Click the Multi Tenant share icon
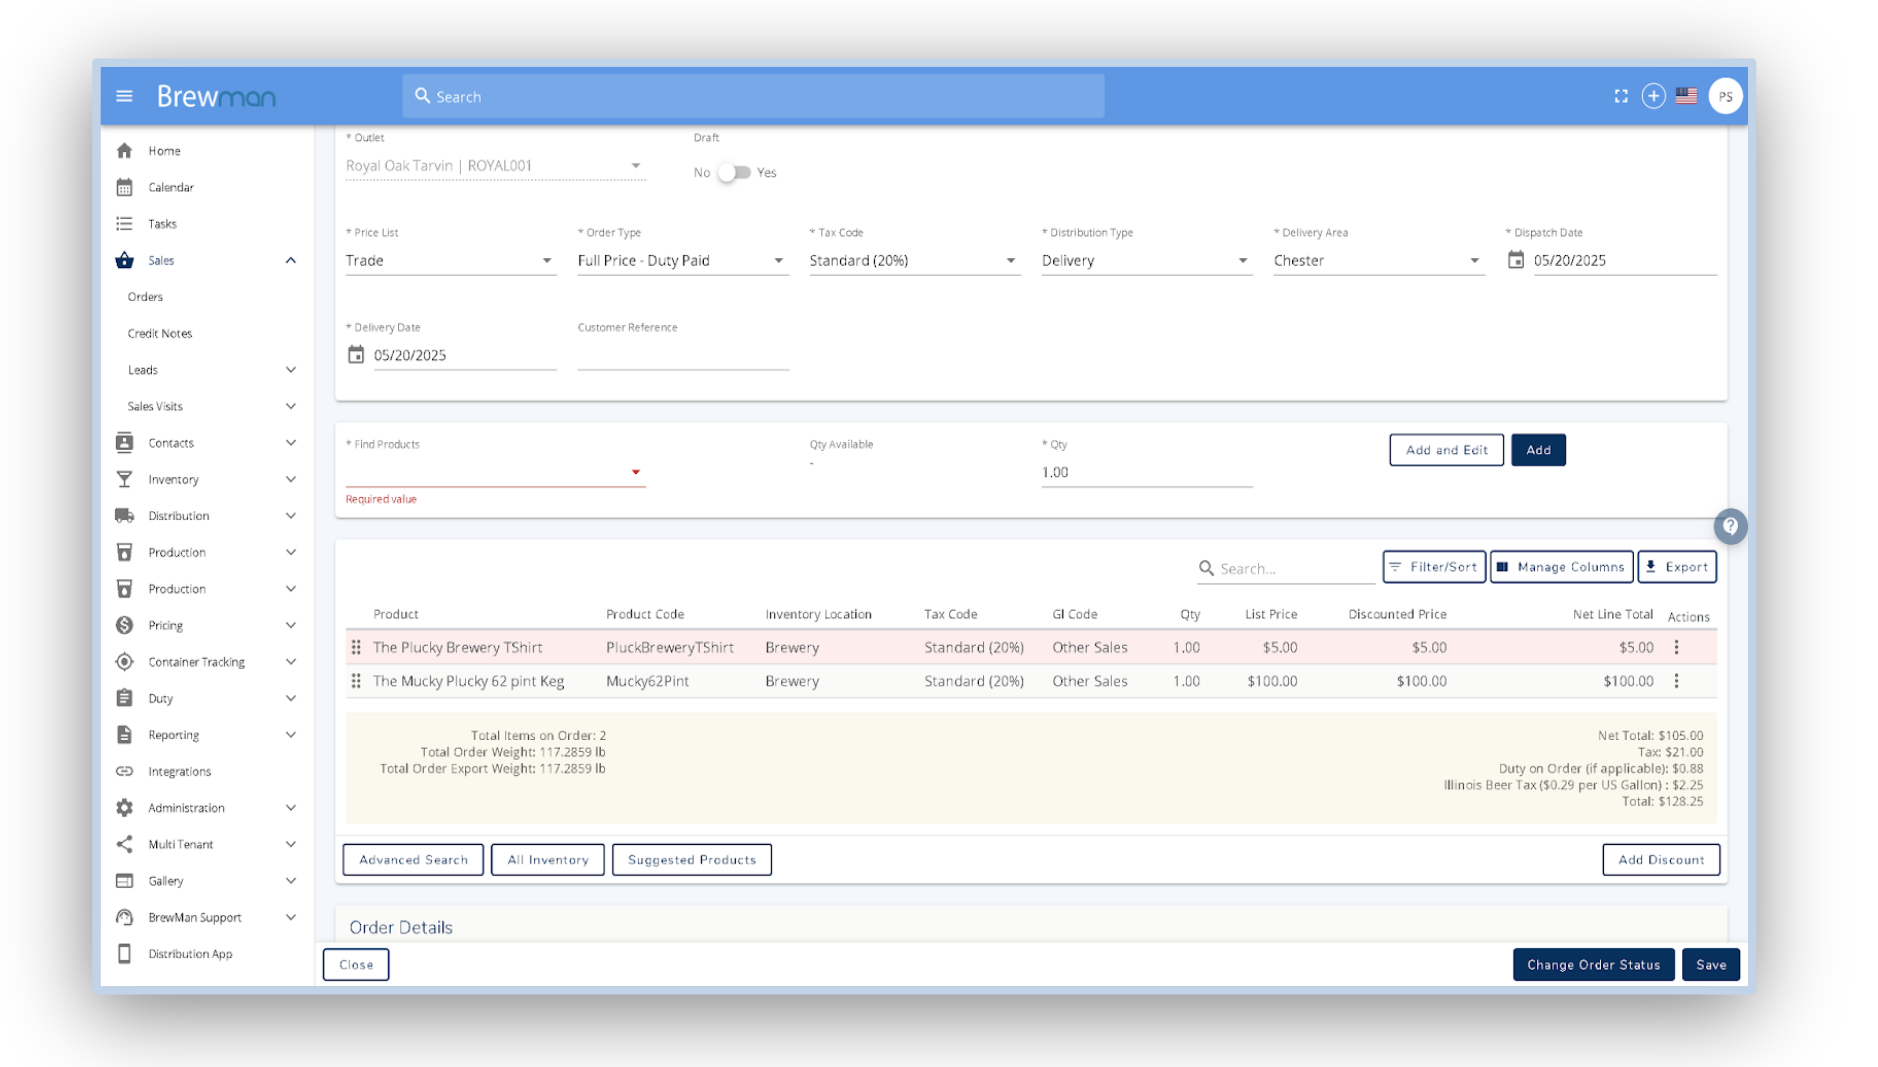Image resolution: width=1878 pixels, height=1067 pixels. pyautogui.click(x=124, y=844)
